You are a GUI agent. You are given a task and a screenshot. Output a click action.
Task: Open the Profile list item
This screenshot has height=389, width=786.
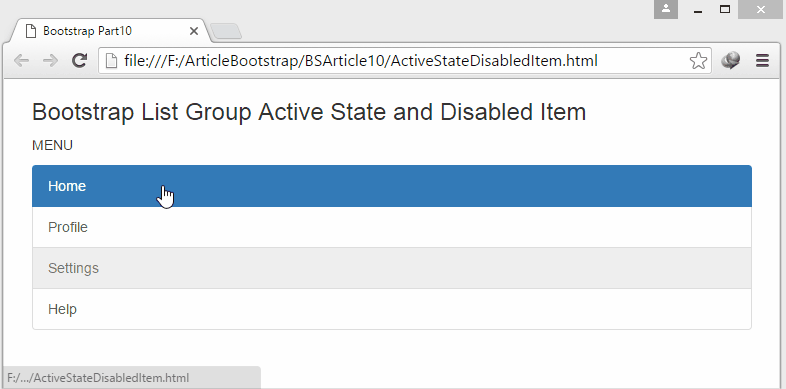(x=392, y=227)
